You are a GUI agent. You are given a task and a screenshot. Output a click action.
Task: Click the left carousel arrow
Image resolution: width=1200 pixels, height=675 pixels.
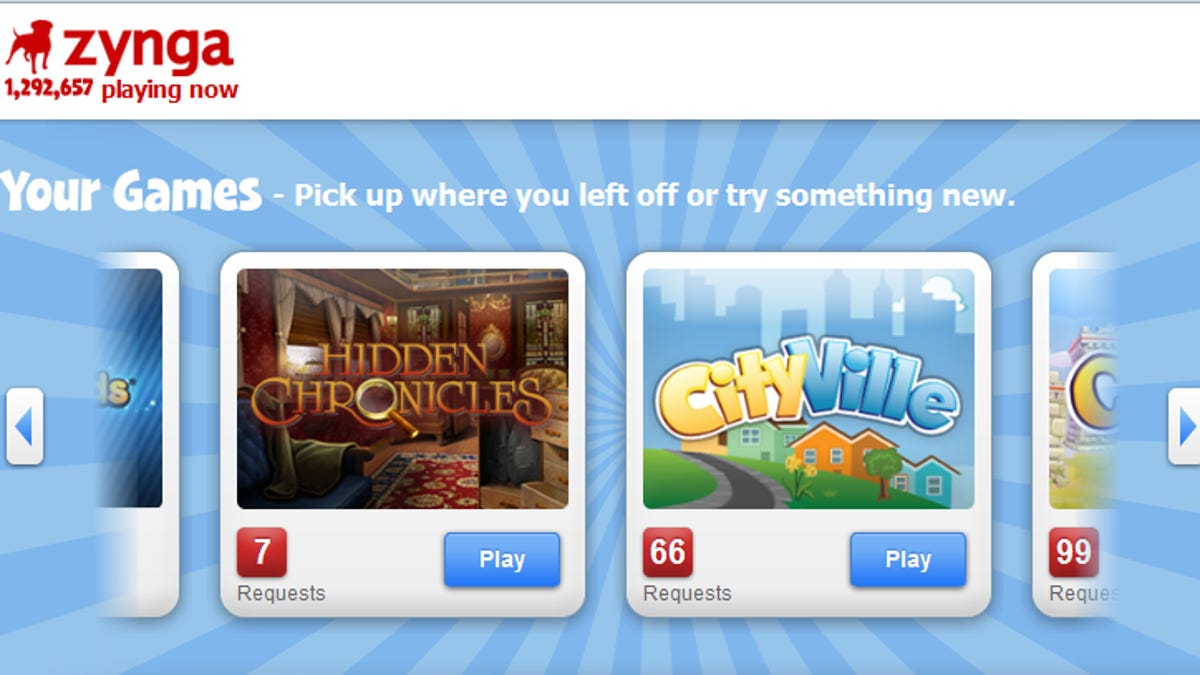click(x=24, y=426)
